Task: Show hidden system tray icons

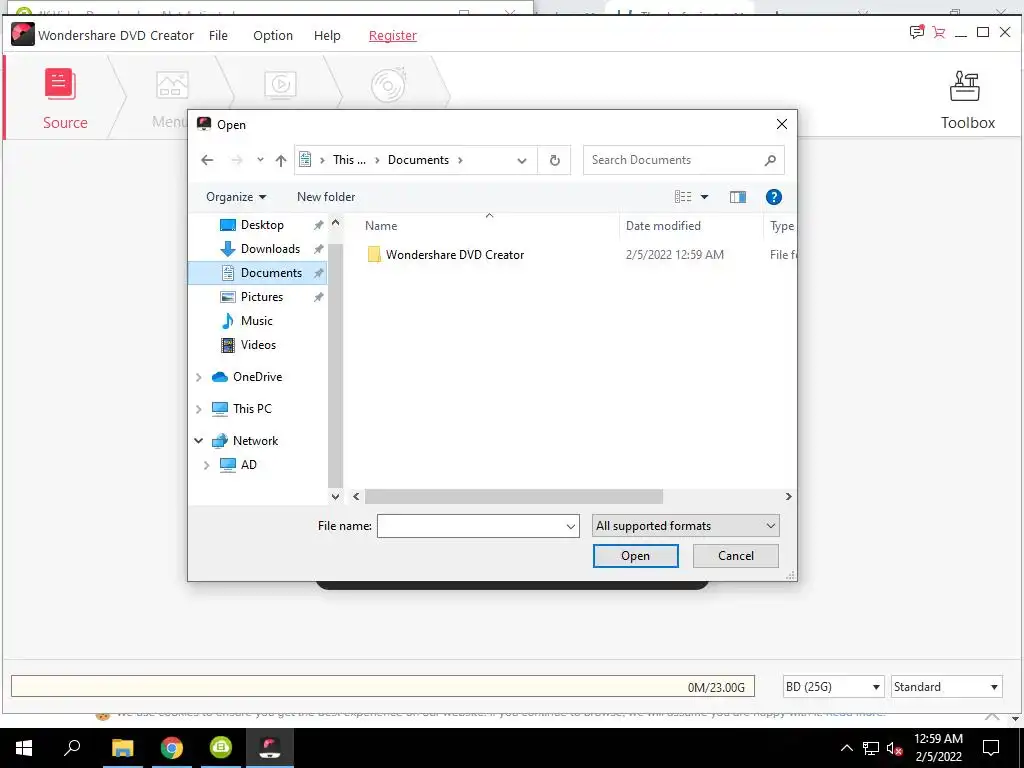Action: (x=846, y=748)
